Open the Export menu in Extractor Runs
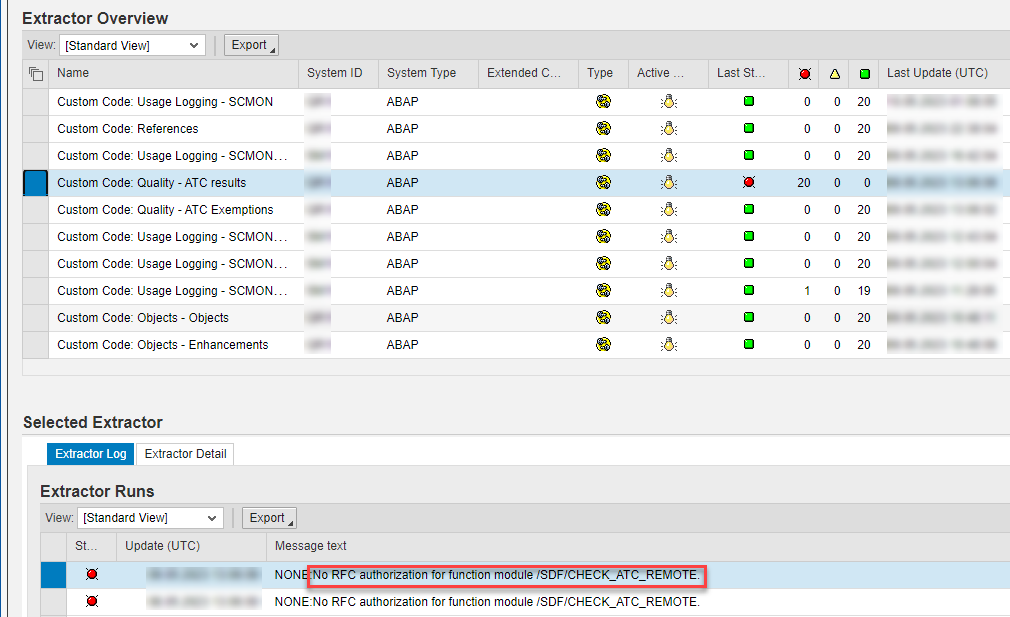This screenshot has width=1010, height=617. point(269,518)
